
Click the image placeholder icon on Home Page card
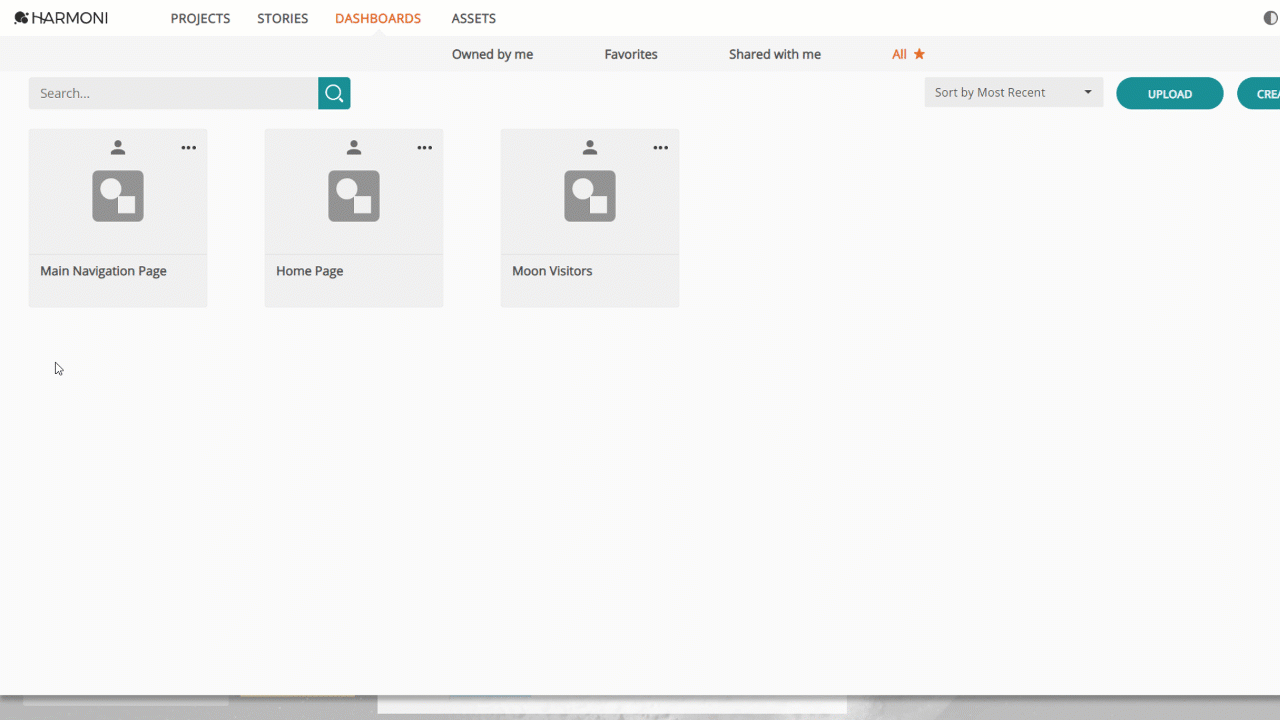(x=353, y=196)
